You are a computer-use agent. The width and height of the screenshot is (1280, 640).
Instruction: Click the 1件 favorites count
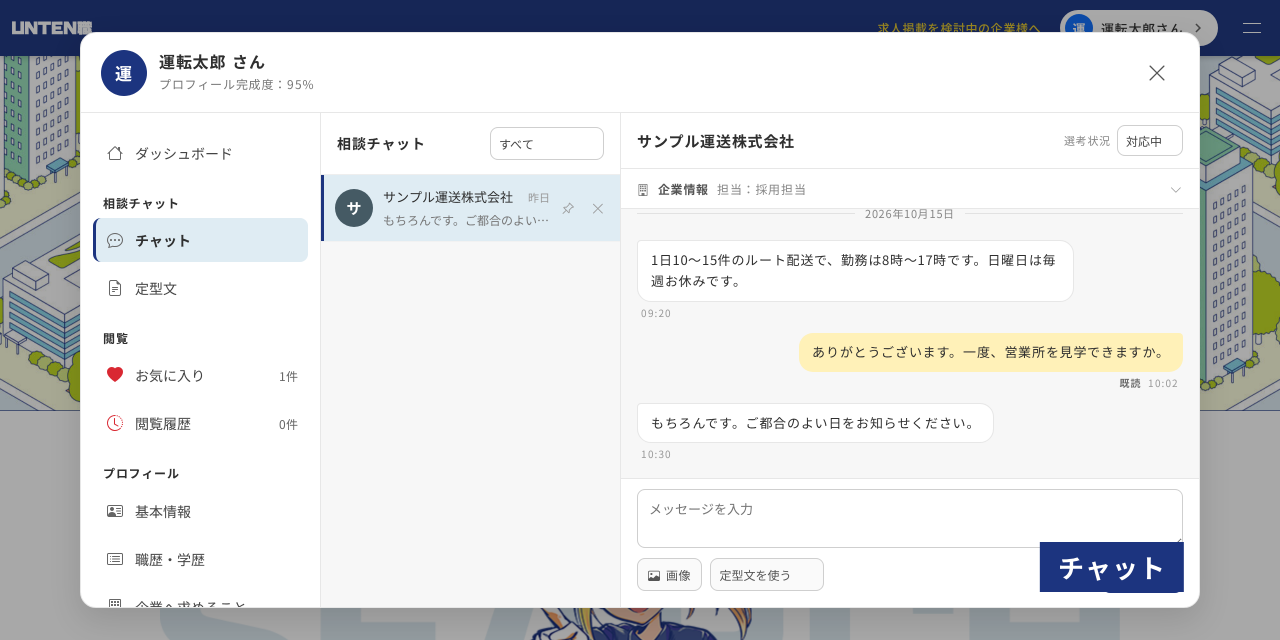coord(288,376)
